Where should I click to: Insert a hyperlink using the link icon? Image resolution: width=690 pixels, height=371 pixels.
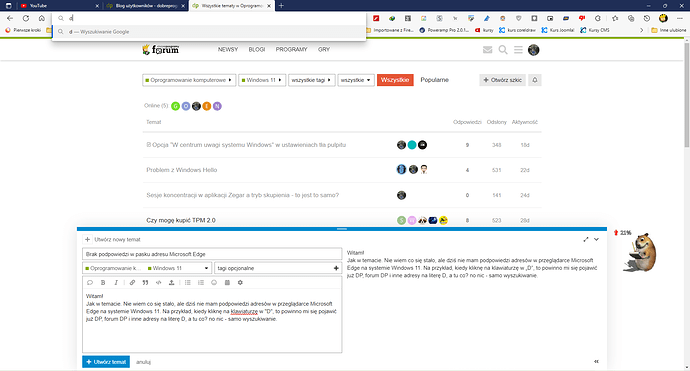click(x=132, y=283)
